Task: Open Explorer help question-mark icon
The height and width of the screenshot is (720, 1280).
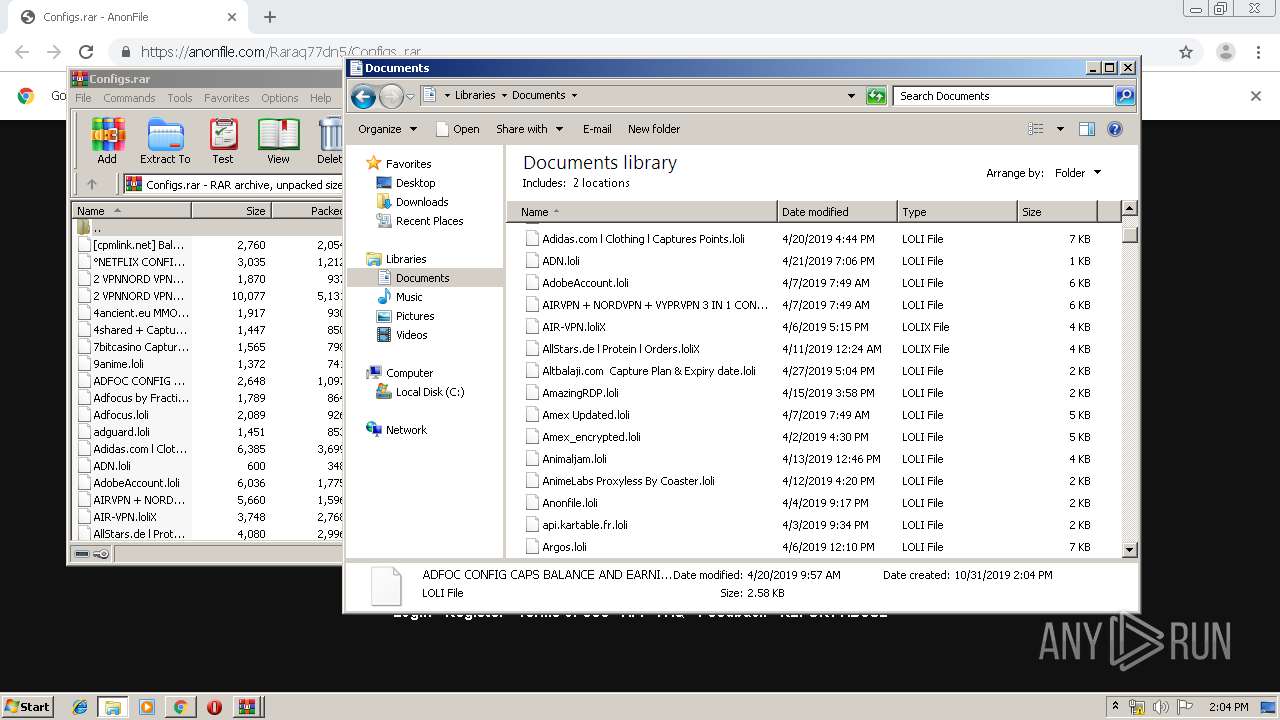Action: pyautogui.click(x=1115, y=129)
